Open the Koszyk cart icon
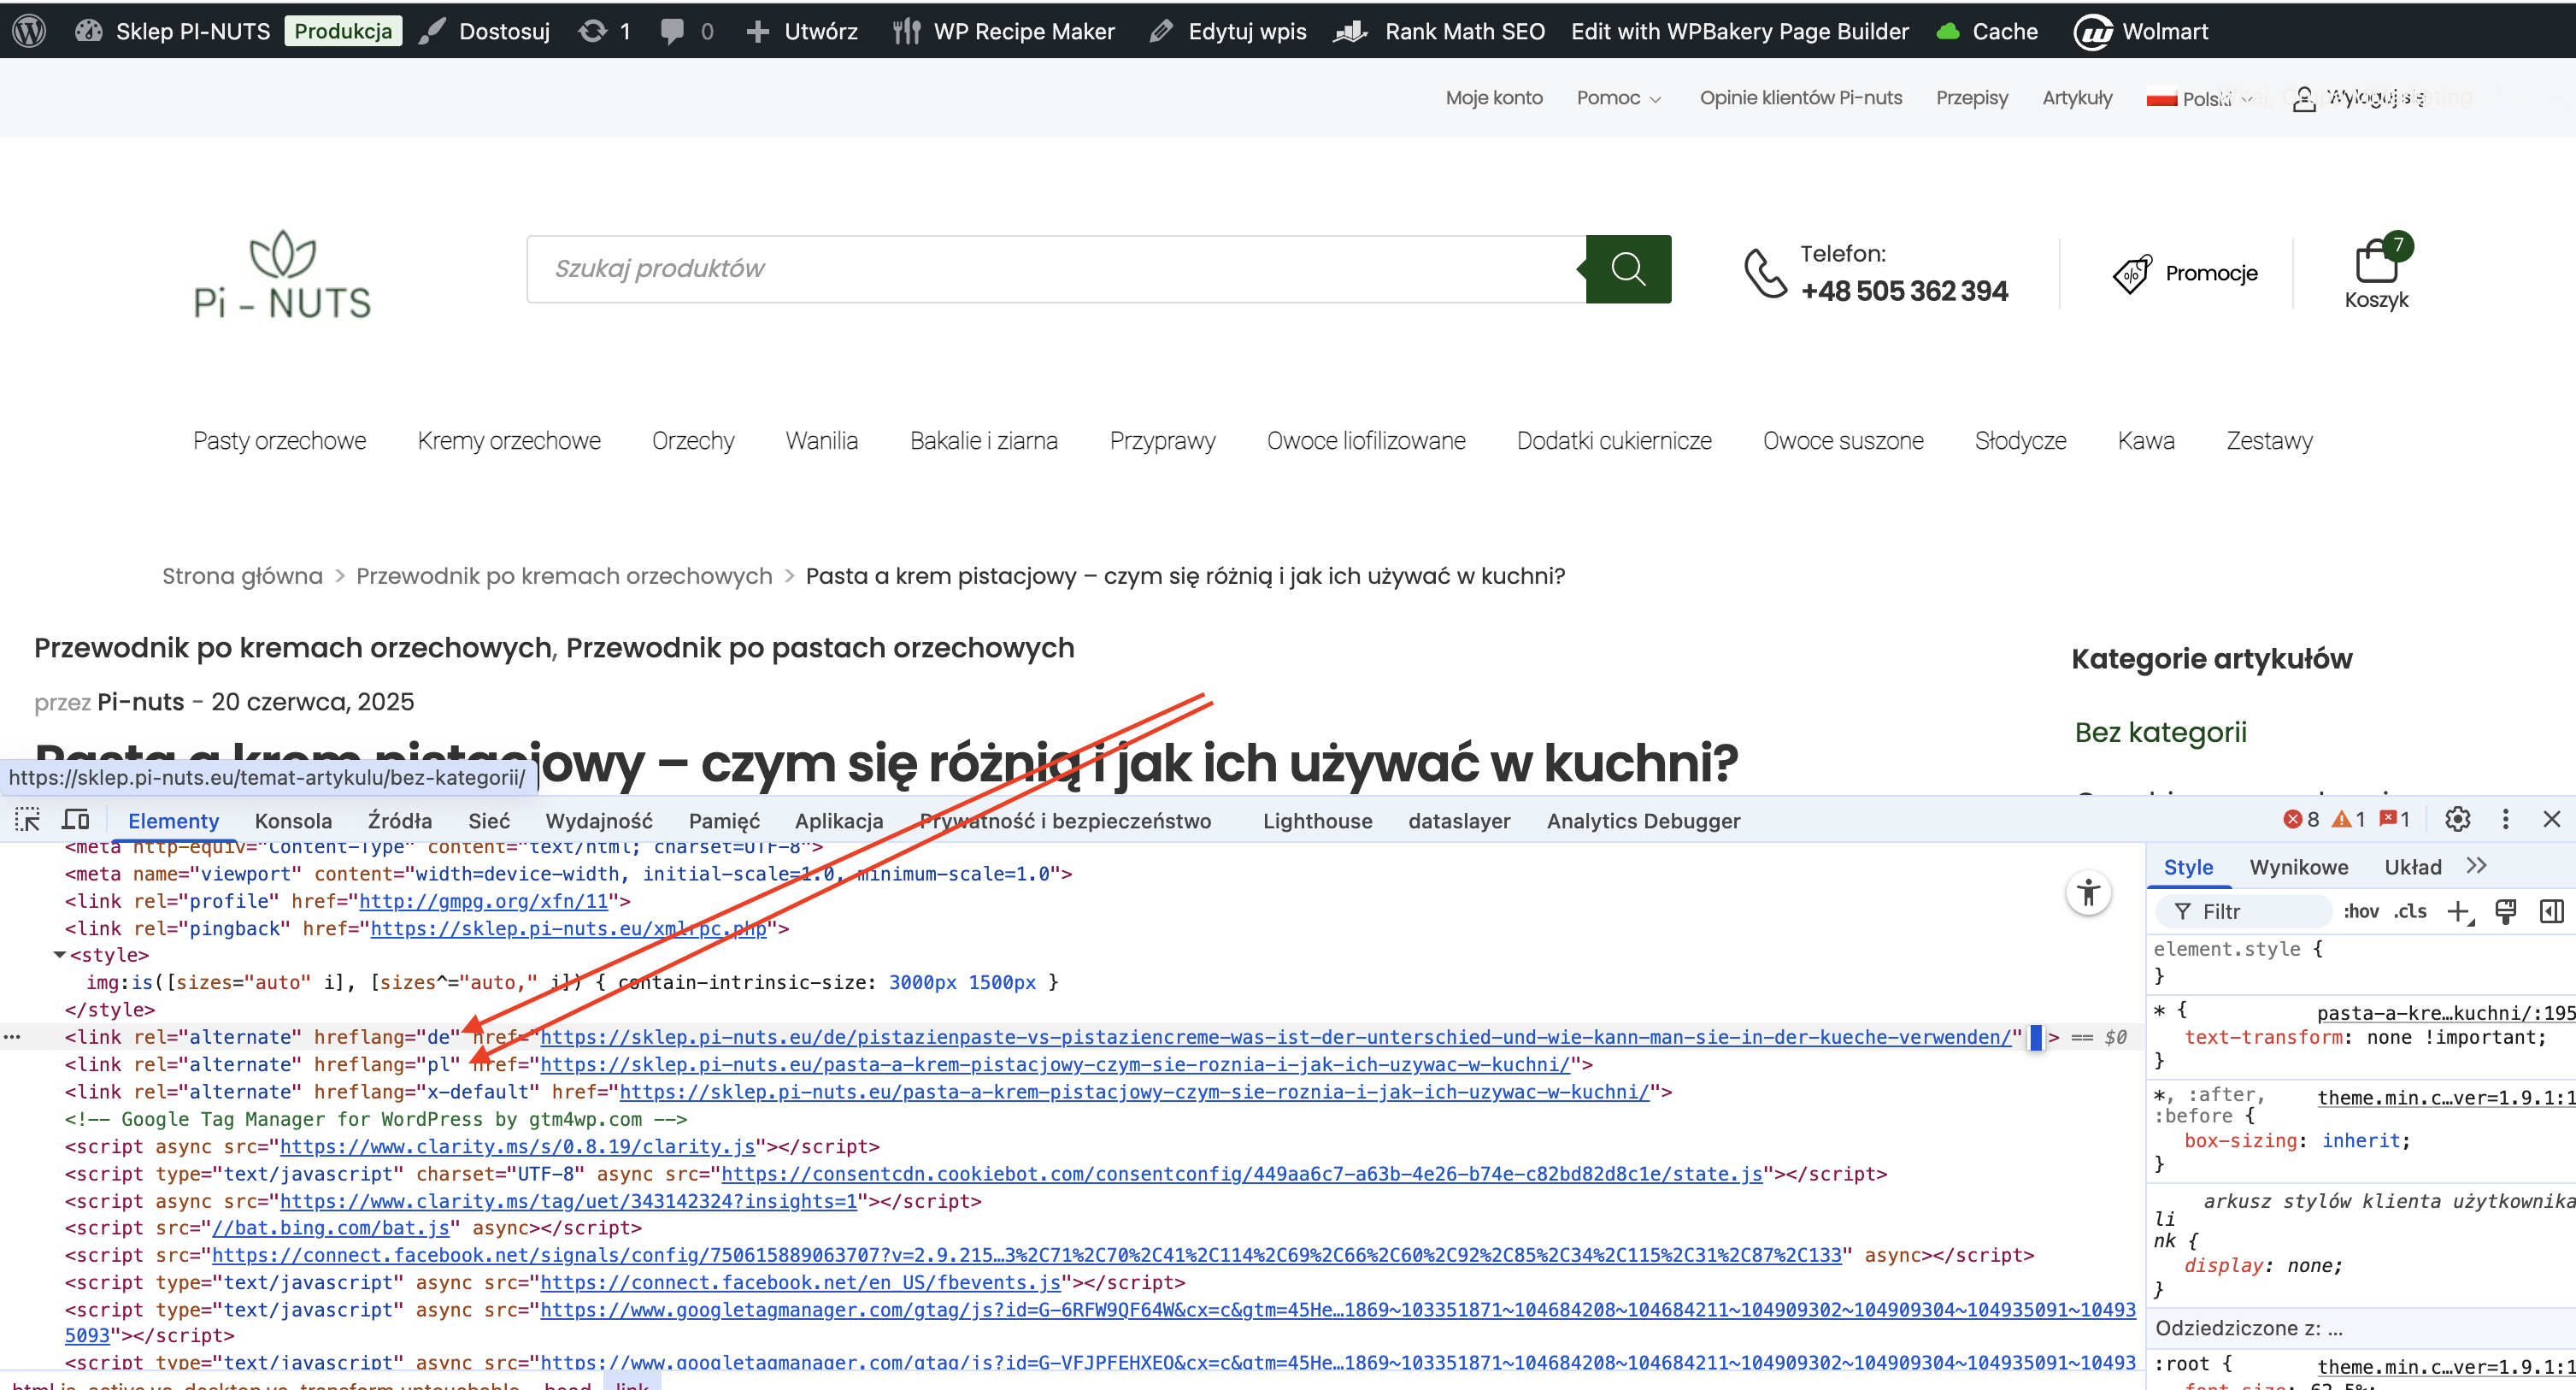 tap(2377, 272)
